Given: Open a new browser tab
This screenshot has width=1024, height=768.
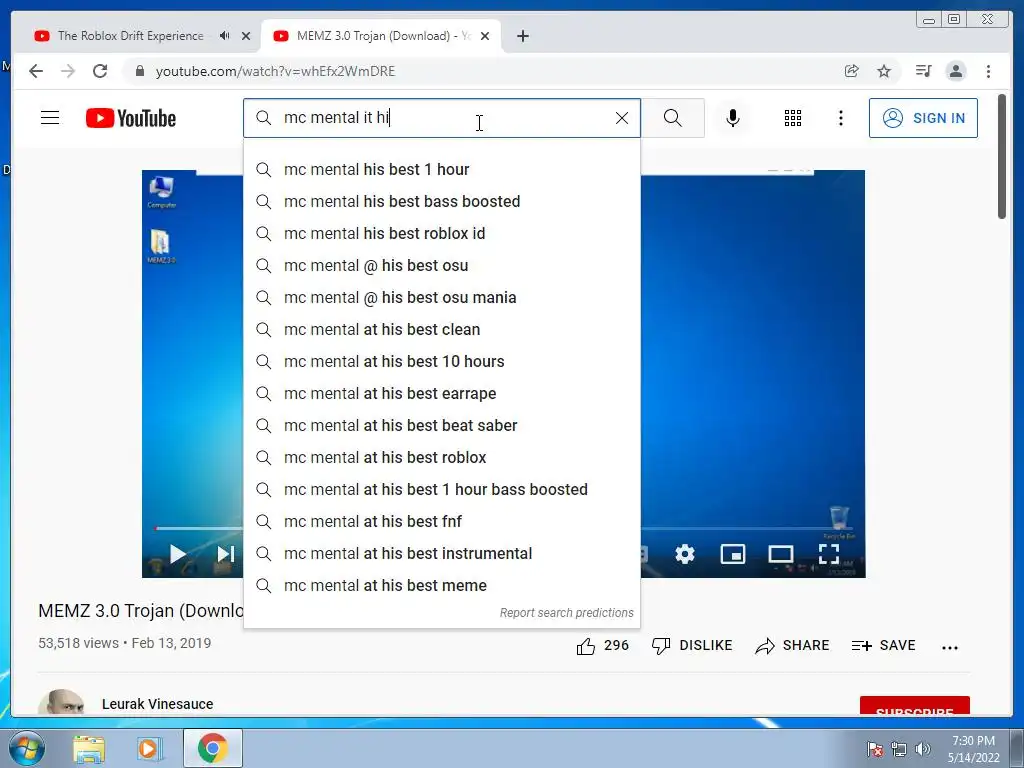Looking at the screenshot, I should coord(522,36).
